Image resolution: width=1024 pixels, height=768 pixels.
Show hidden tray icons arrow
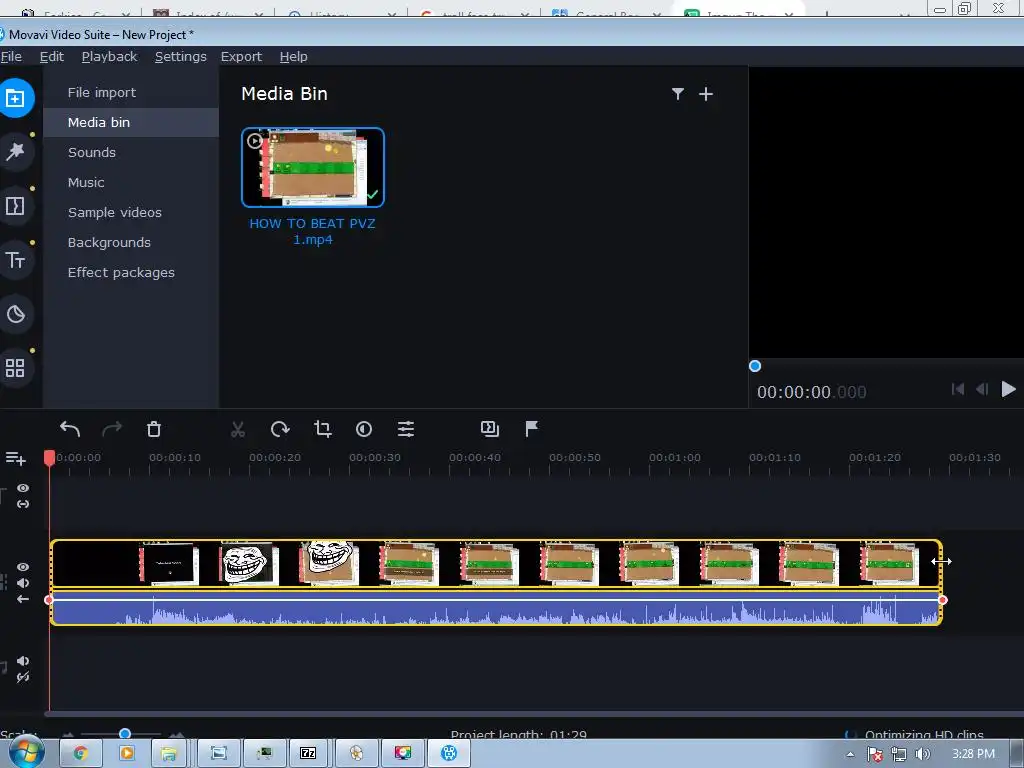click(x=850, y=754)
